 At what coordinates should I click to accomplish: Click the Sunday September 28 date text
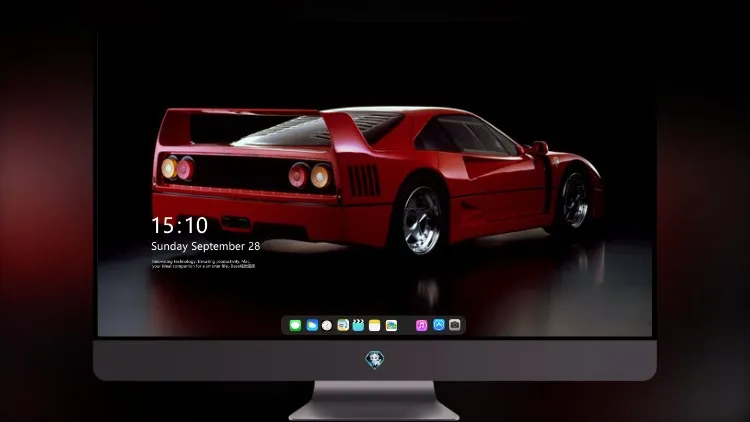[206, 246]
